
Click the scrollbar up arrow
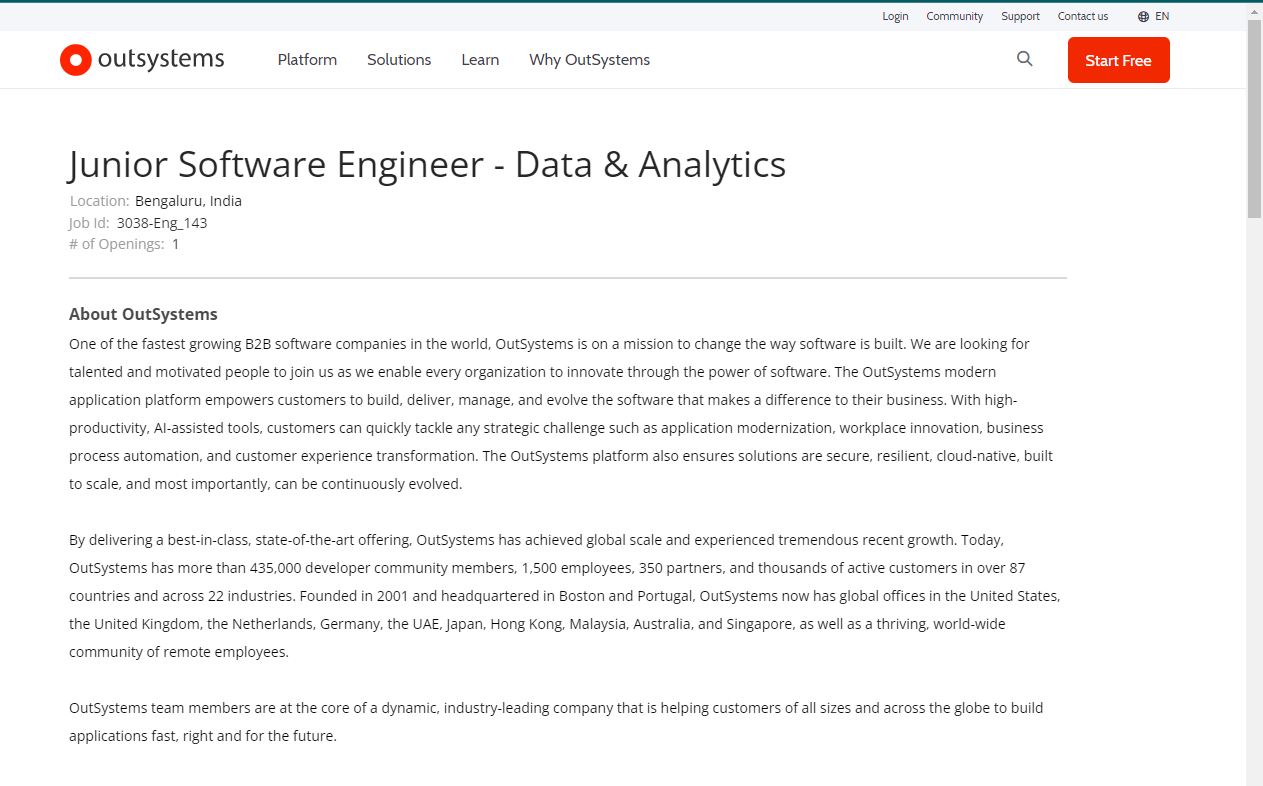[1254, 10]
